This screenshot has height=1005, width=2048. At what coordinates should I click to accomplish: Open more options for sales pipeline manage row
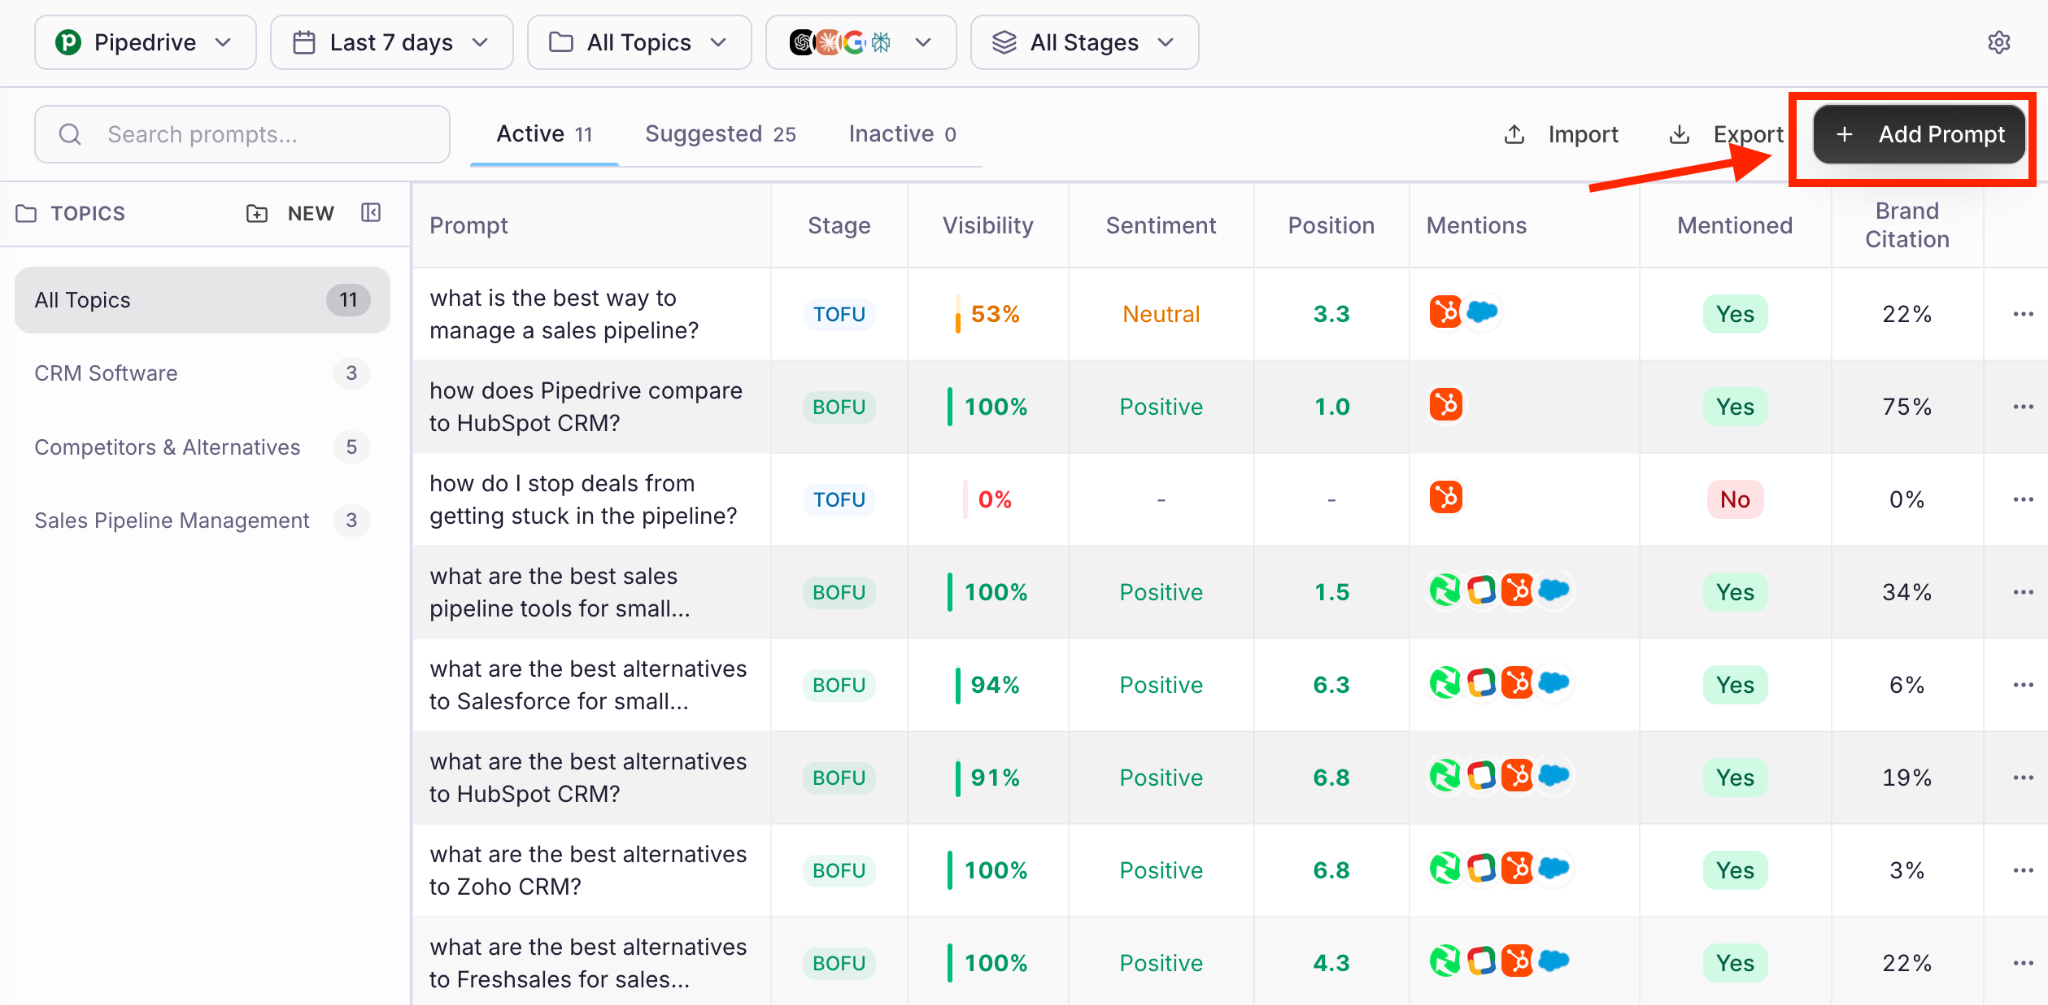coord(2023,314)
